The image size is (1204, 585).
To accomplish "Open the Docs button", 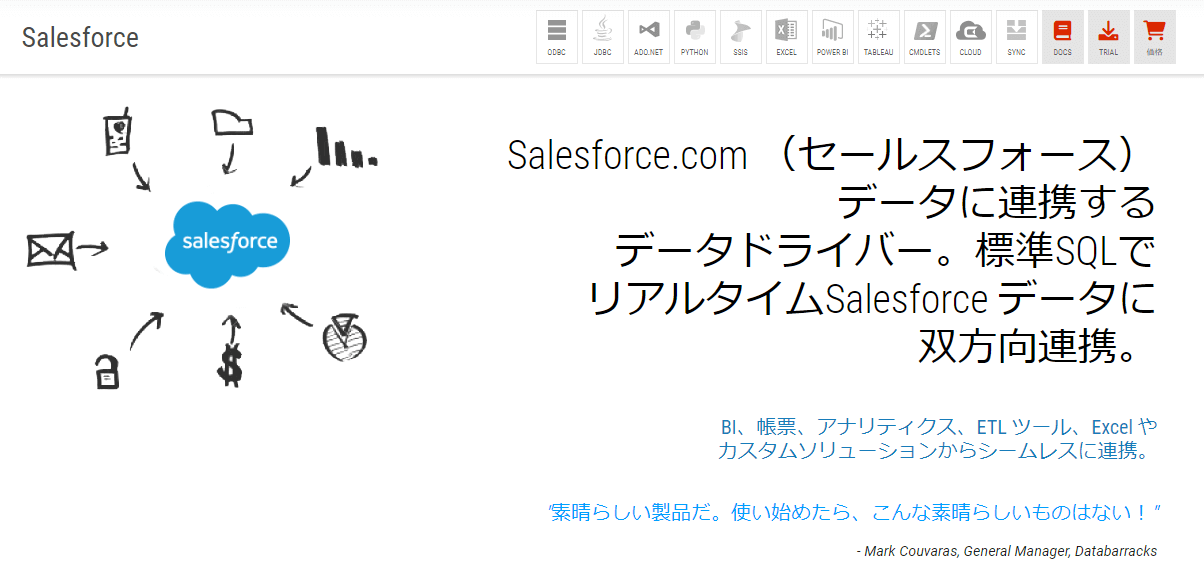I will tap(1062, 37).
